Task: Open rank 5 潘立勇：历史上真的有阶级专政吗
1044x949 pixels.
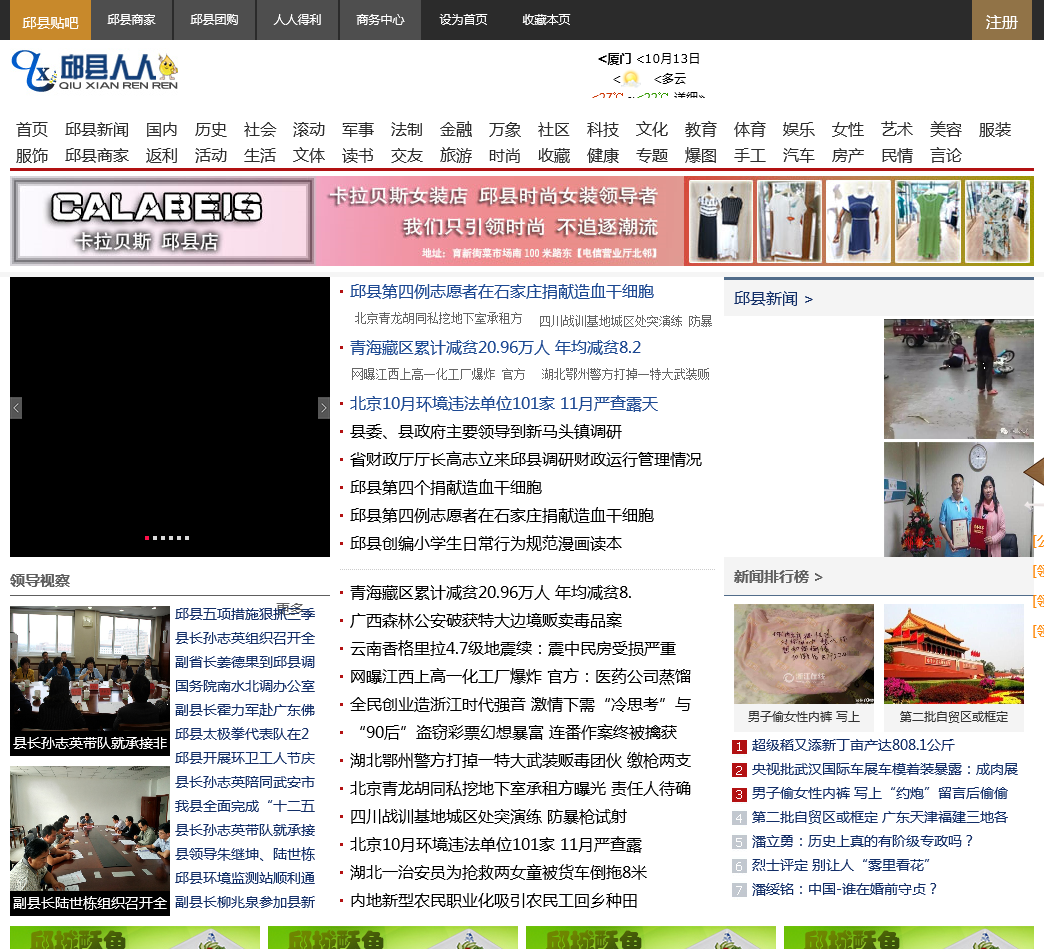Action: click(863, 841)
